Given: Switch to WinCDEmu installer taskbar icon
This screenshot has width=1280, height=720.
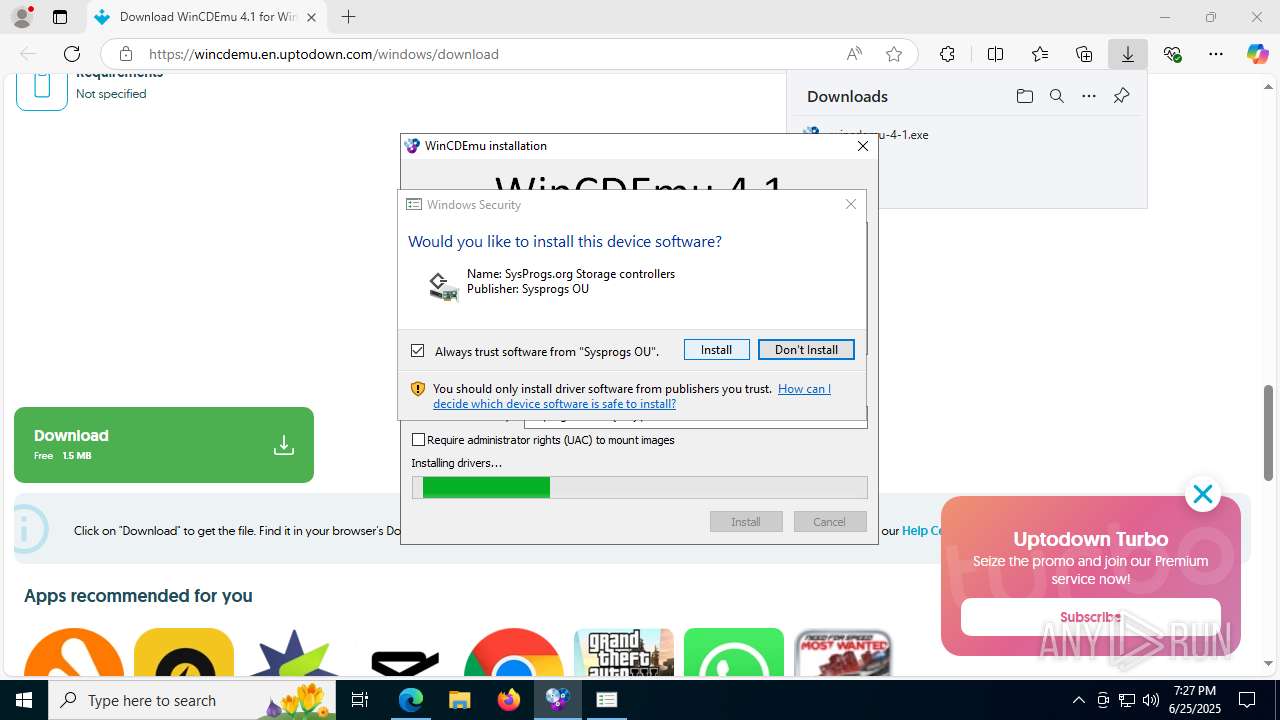Looking at the screenshot, I should pyautogui.click(x=558, y=700).
